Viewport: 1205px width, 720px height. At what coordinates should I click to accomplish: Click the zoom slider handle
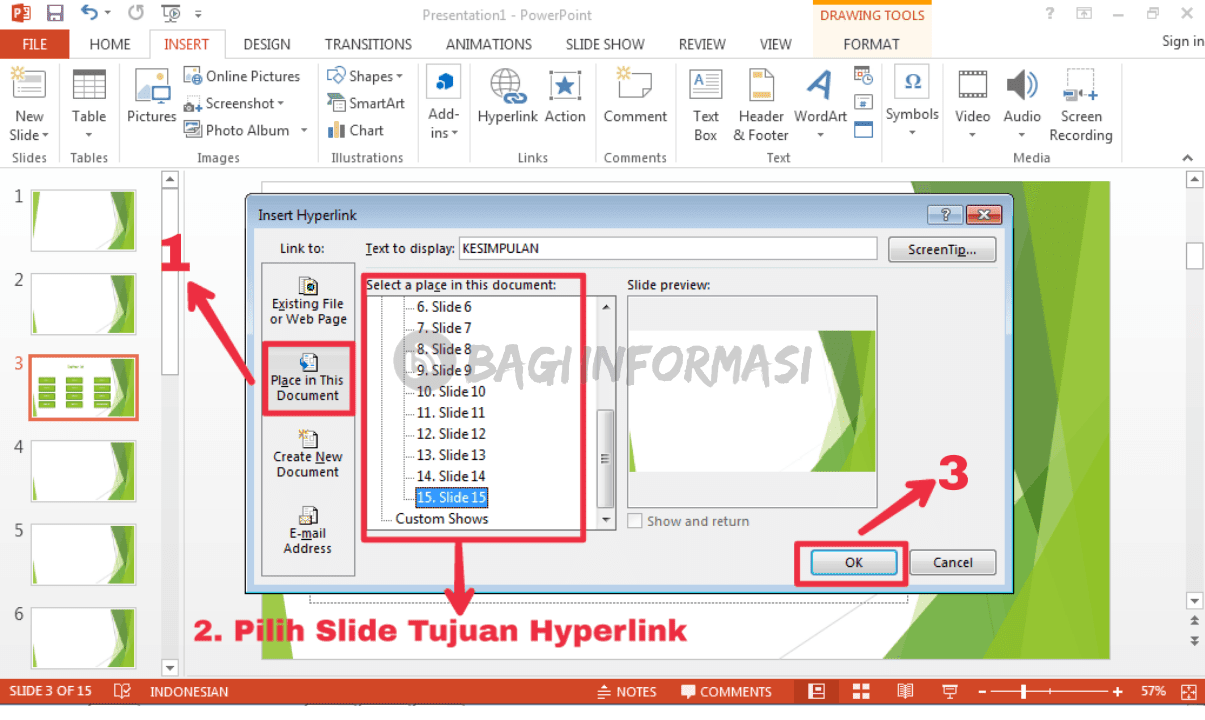tap(1022, 691)
